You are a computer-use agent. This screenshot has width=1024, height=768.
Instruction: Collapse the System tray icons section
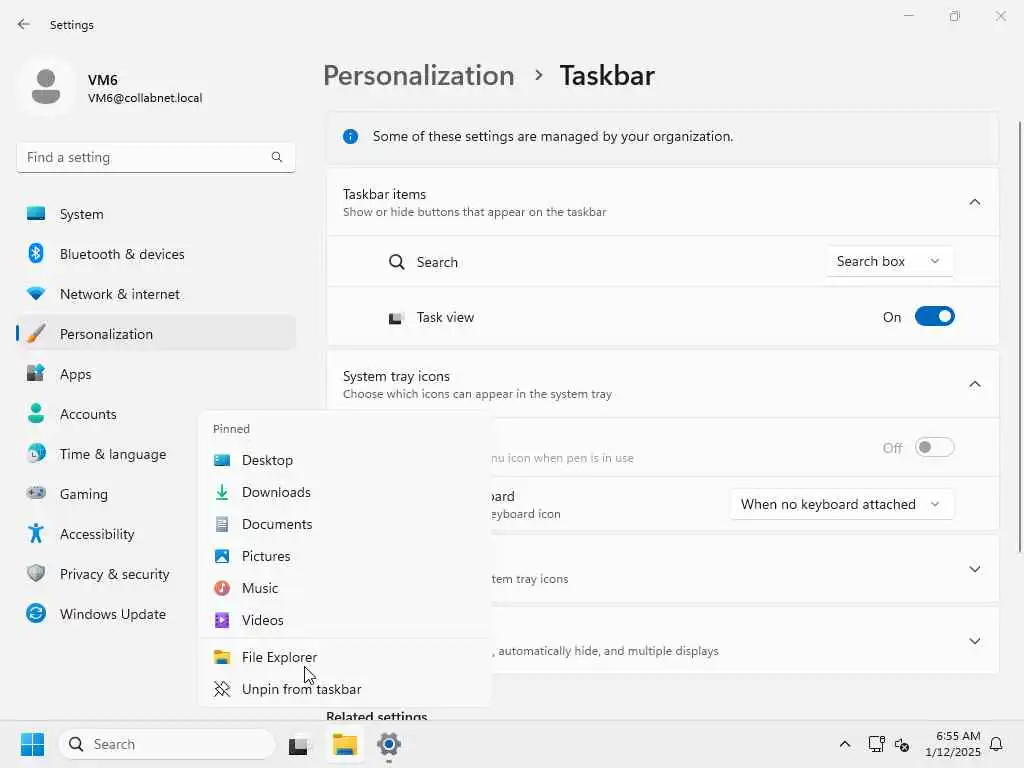click(974, 385)
